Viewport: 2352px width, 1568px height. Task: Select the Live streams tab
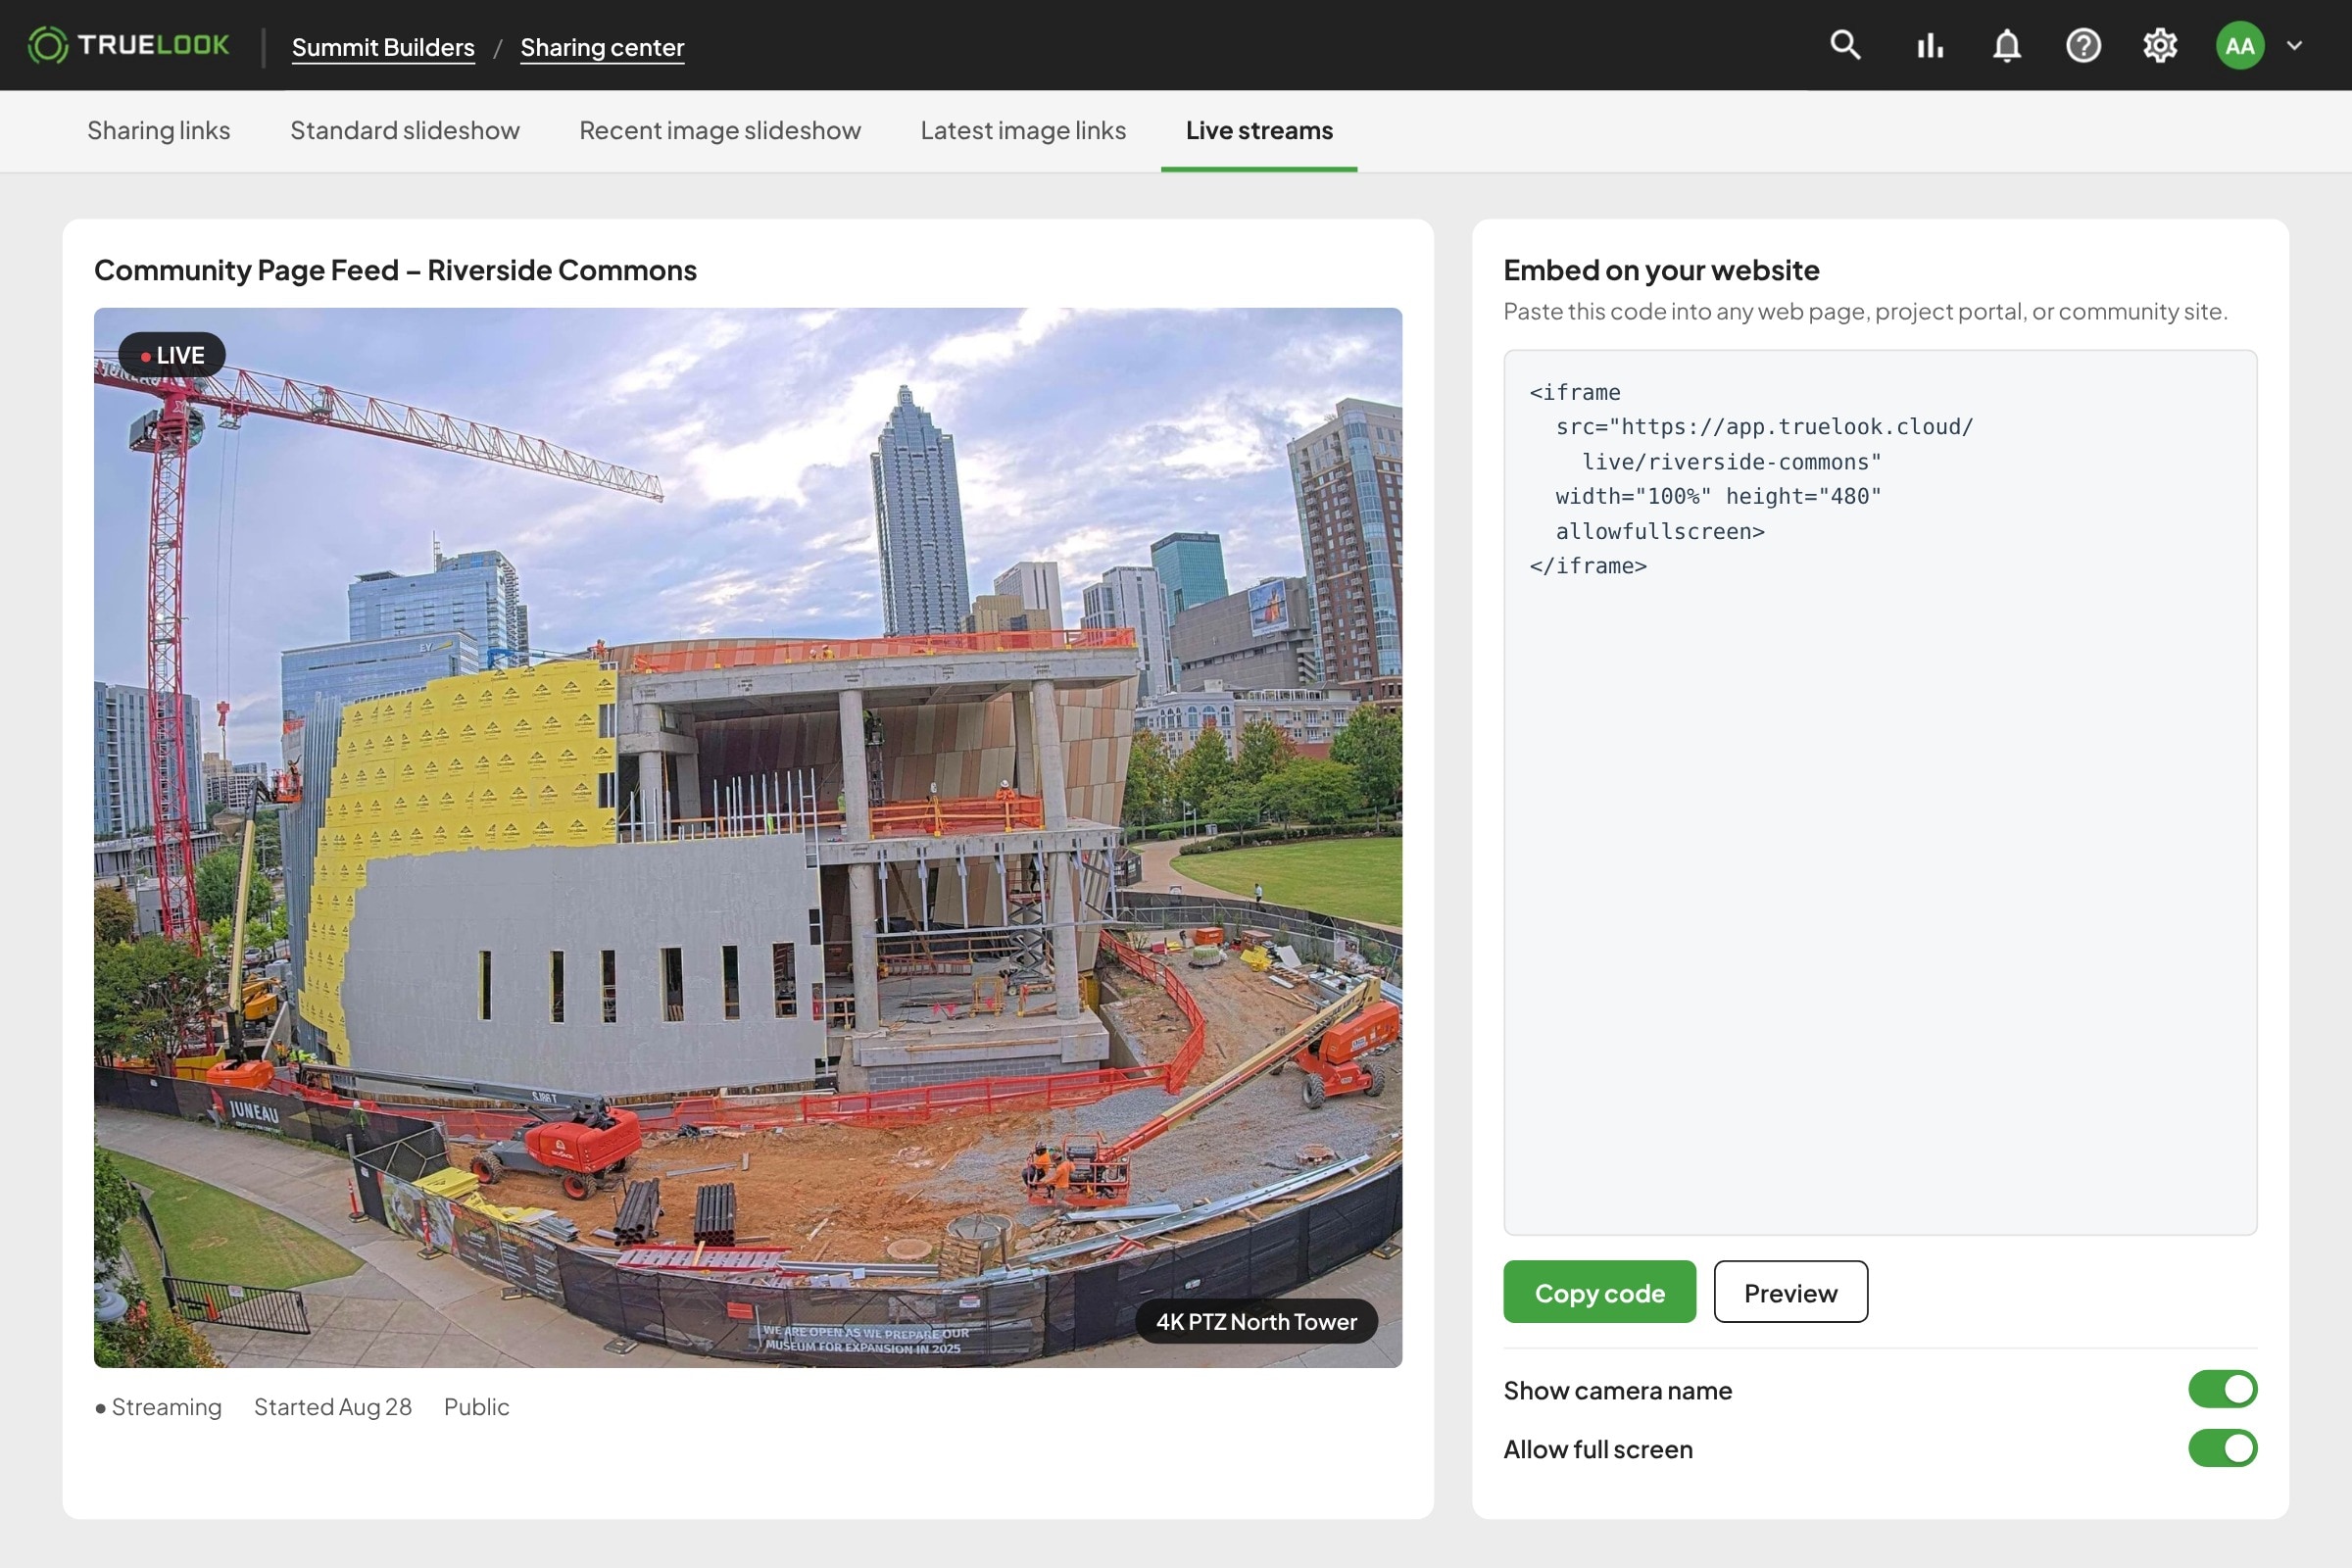(x=1259, y=130)
